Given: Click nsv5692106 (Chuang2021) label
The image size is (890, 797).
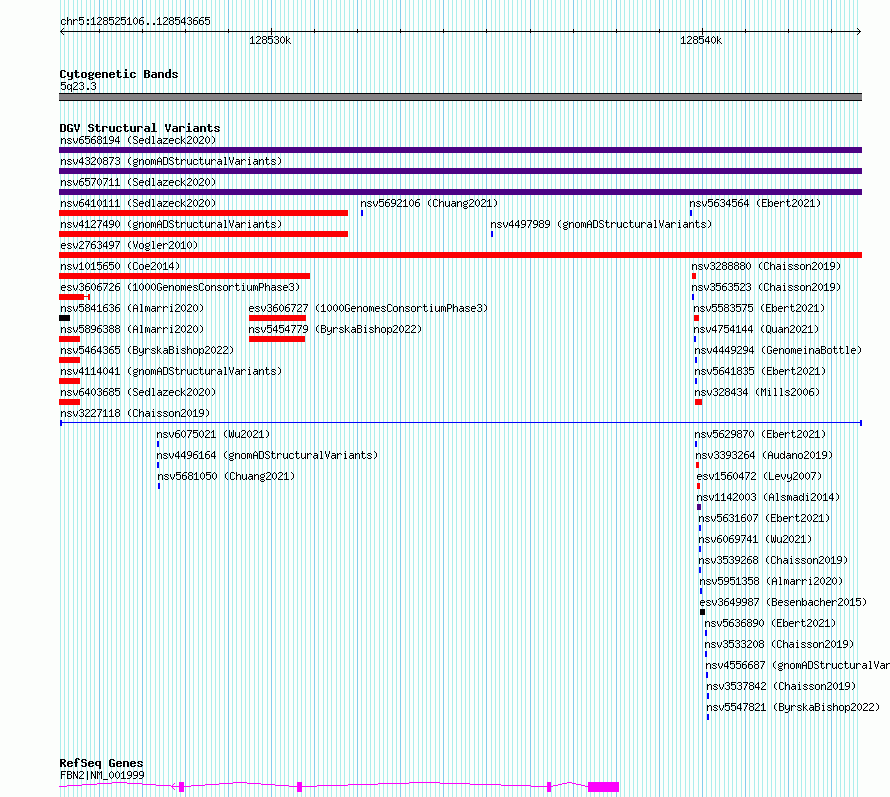Looking at the screenshot, I should pos(429,203).
